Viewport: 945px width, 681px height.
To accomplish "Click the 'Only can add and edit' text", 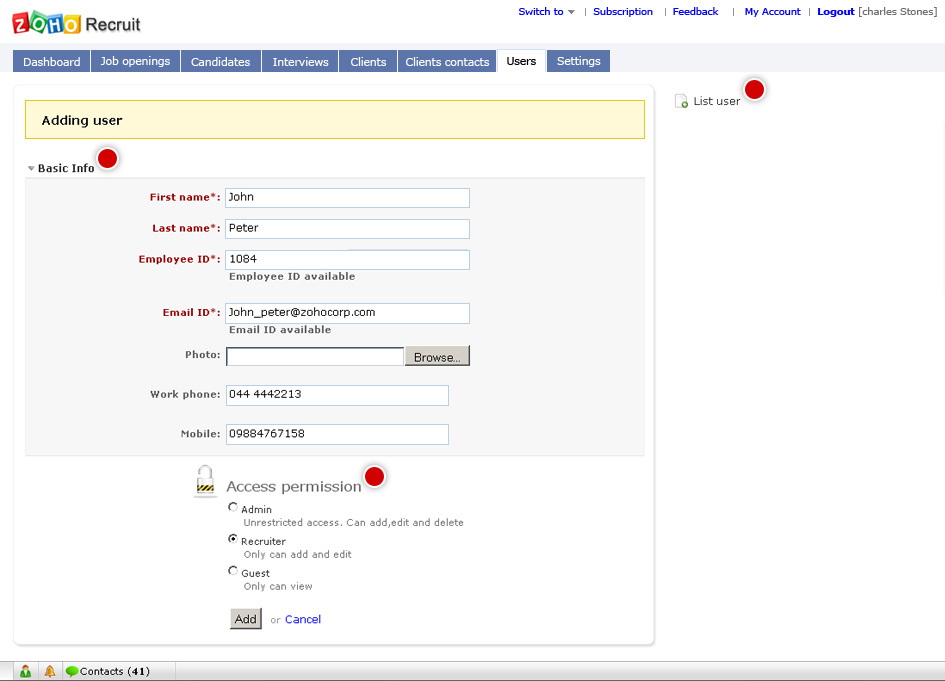I will point(297,554).
